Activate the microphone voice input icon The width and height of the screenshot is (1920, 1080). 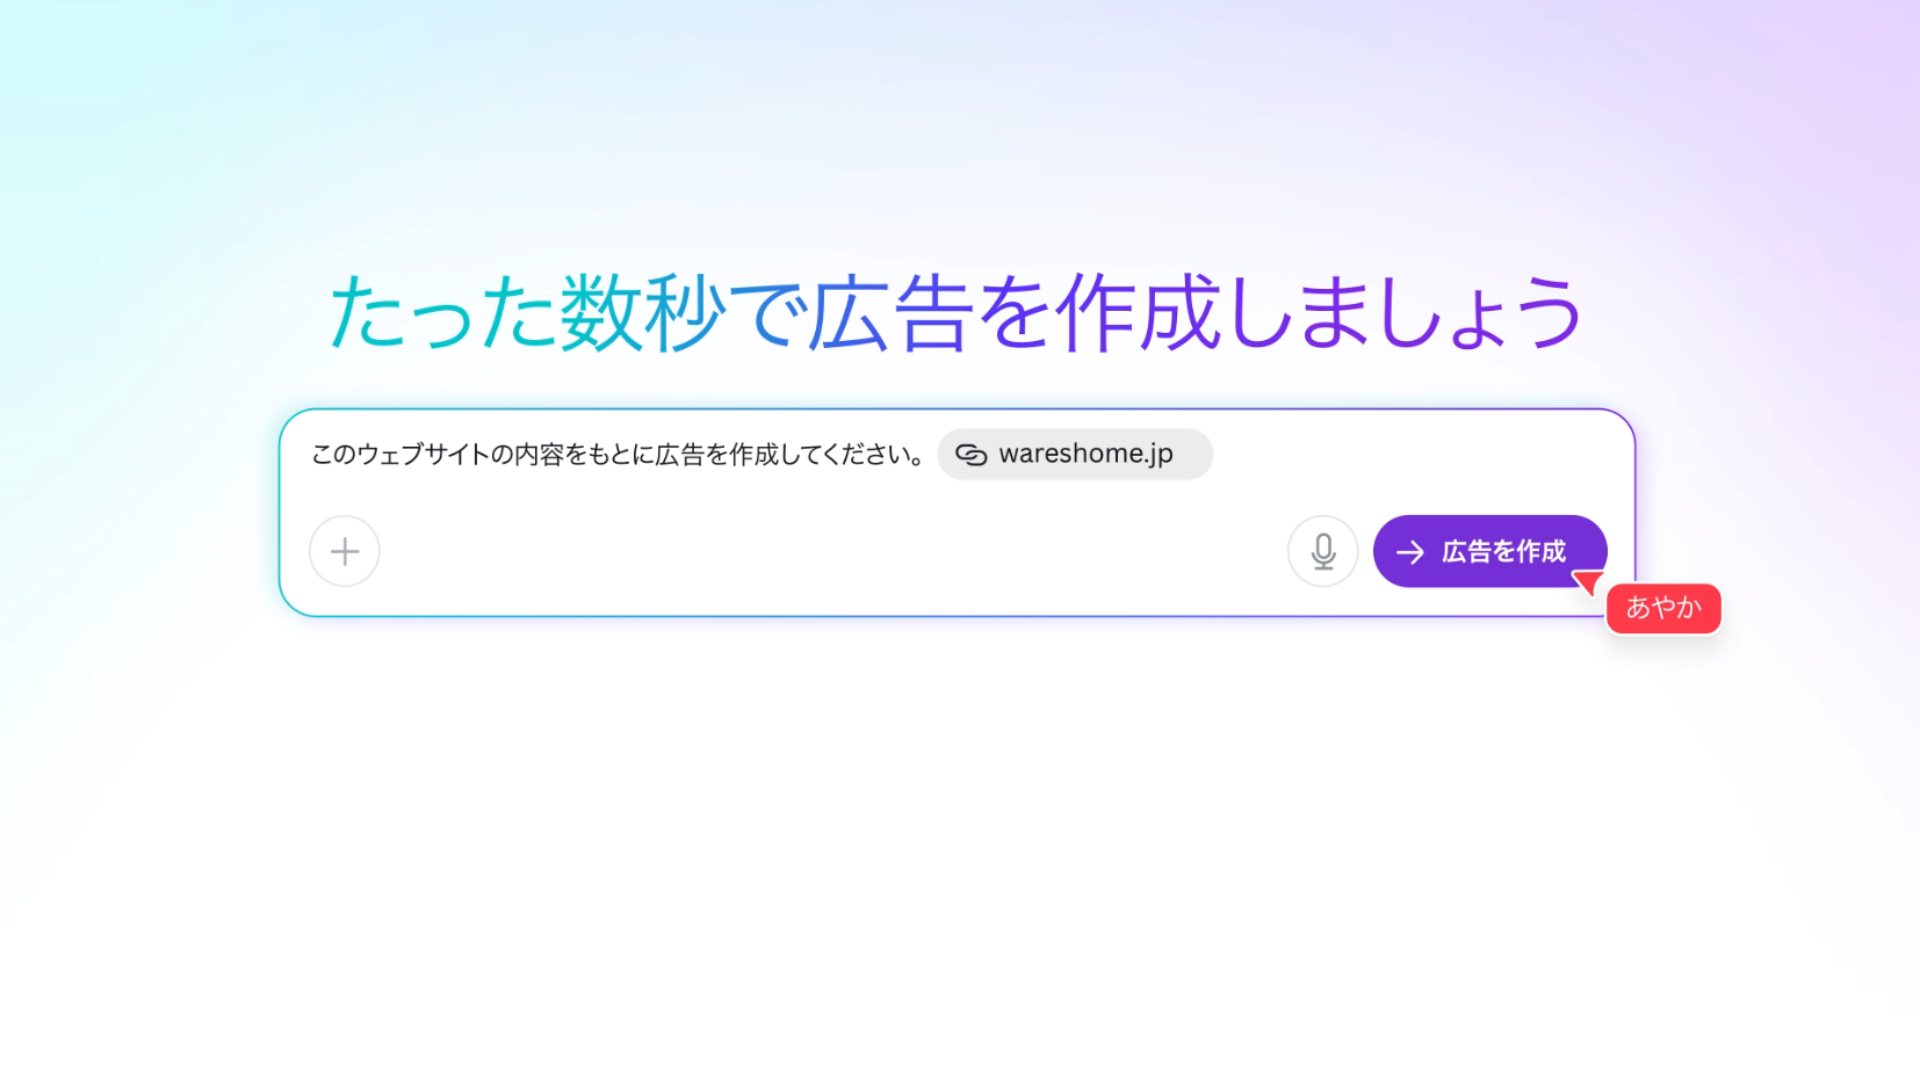1322,551
